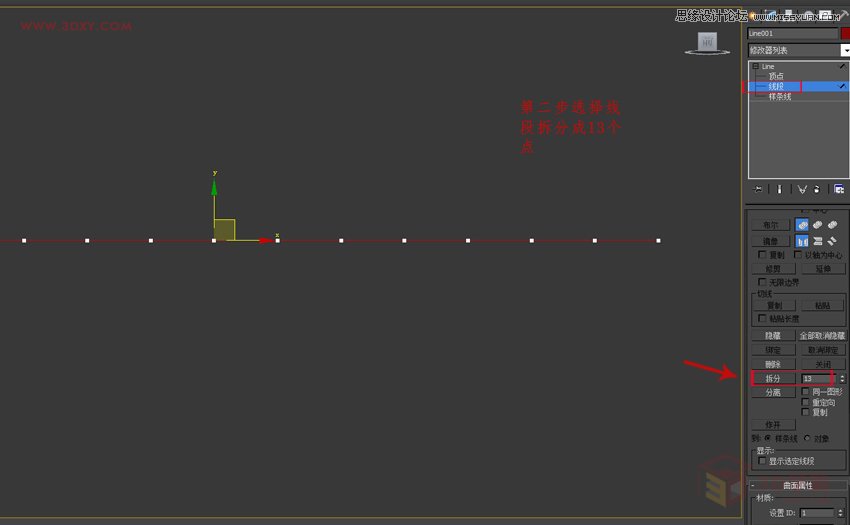Click the Pin Stack icon
850x525 pixels.
758,188
